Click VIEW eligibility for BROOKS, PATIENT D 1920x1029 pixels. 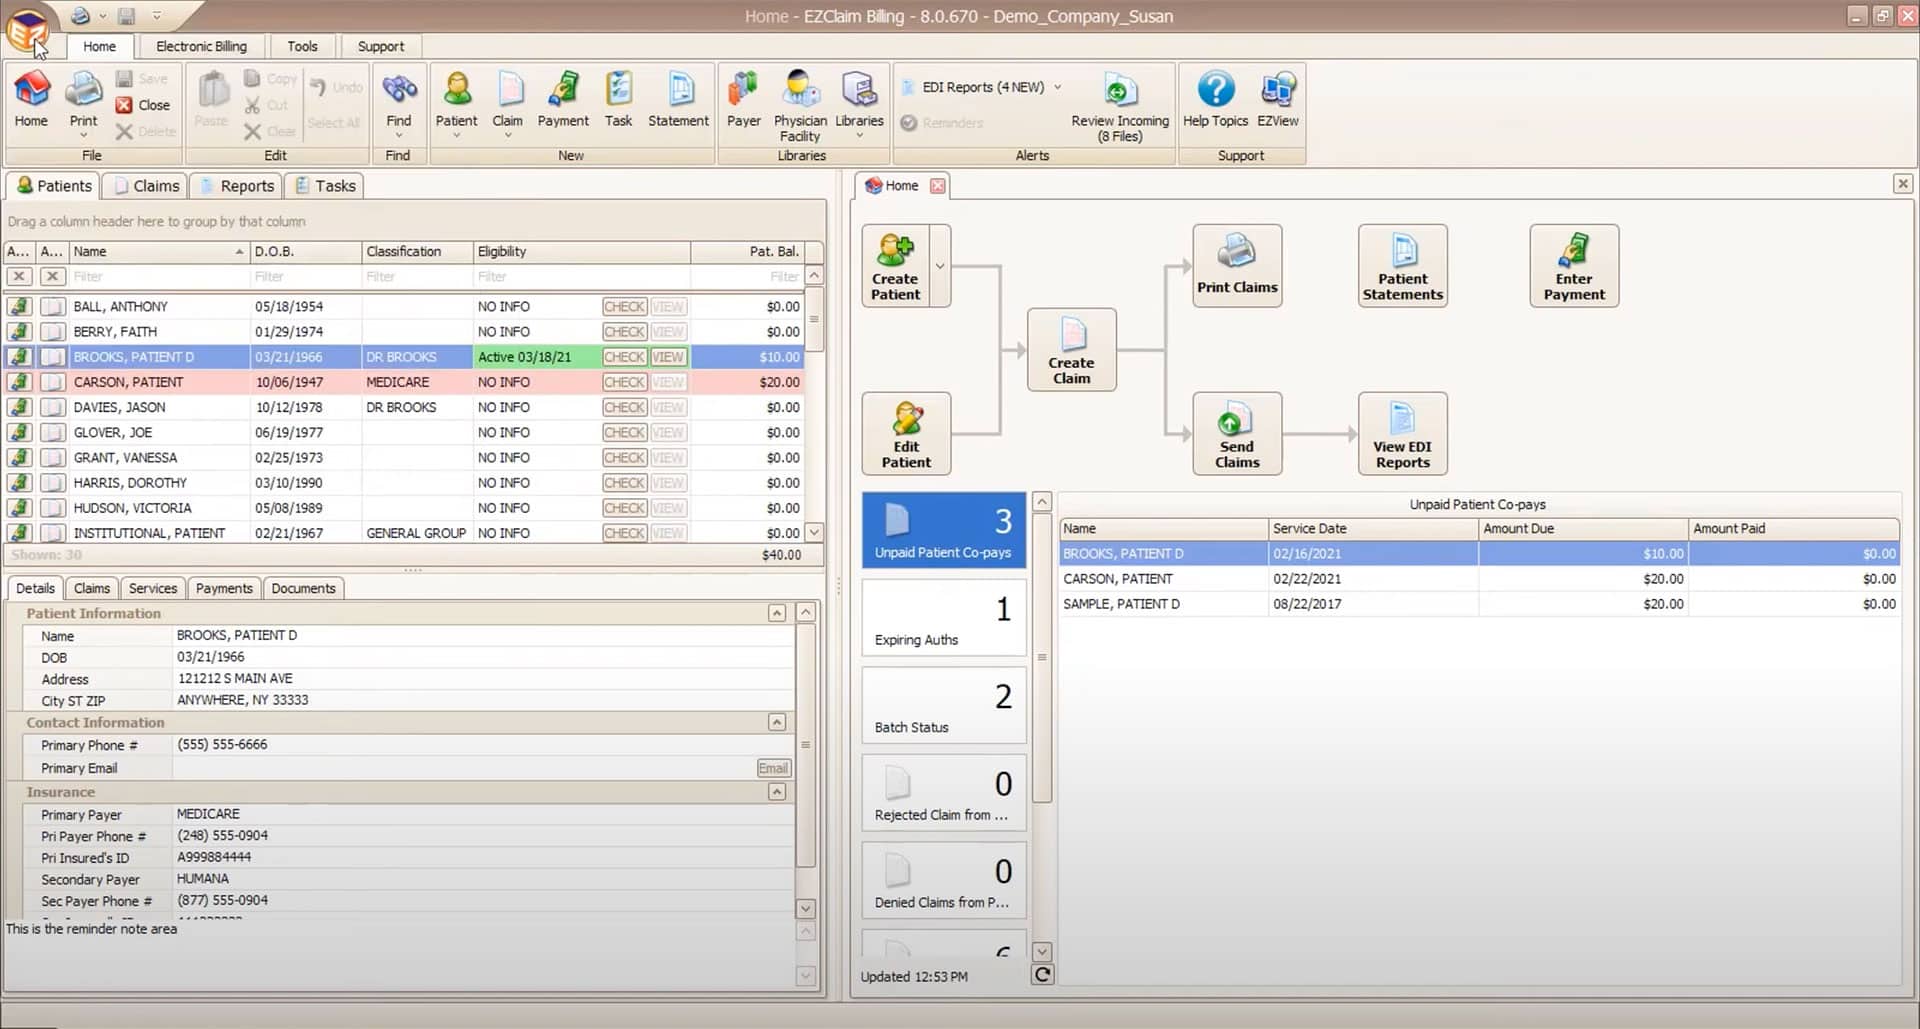668,357
